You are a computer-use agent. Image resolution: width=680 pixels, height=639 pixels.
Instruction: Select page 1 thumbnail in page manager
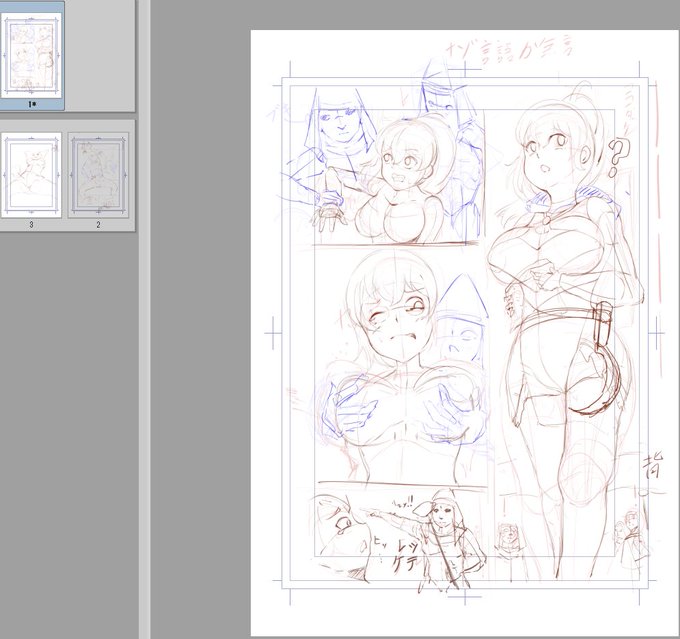tap(31, 55)
